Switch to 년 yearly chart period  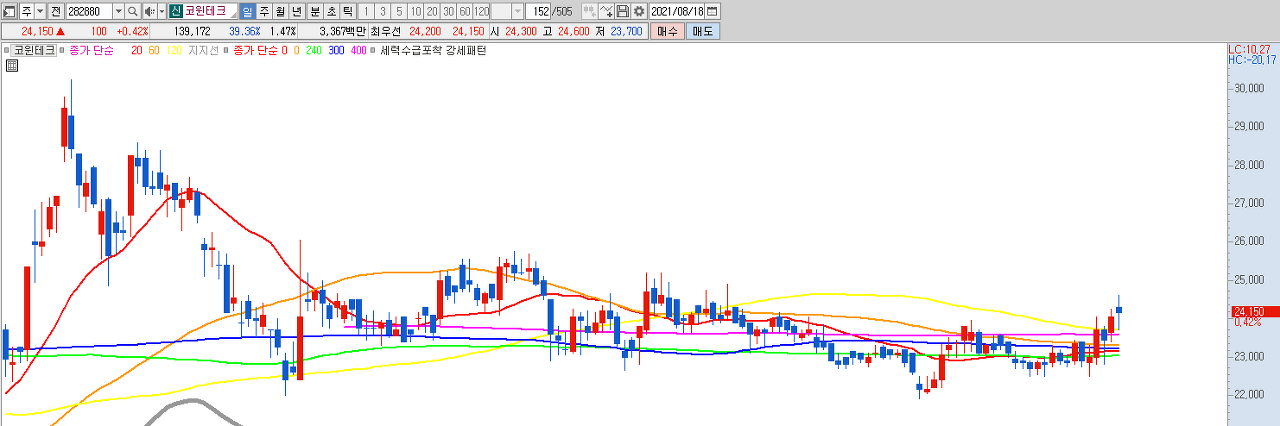(x=297, y=11)
